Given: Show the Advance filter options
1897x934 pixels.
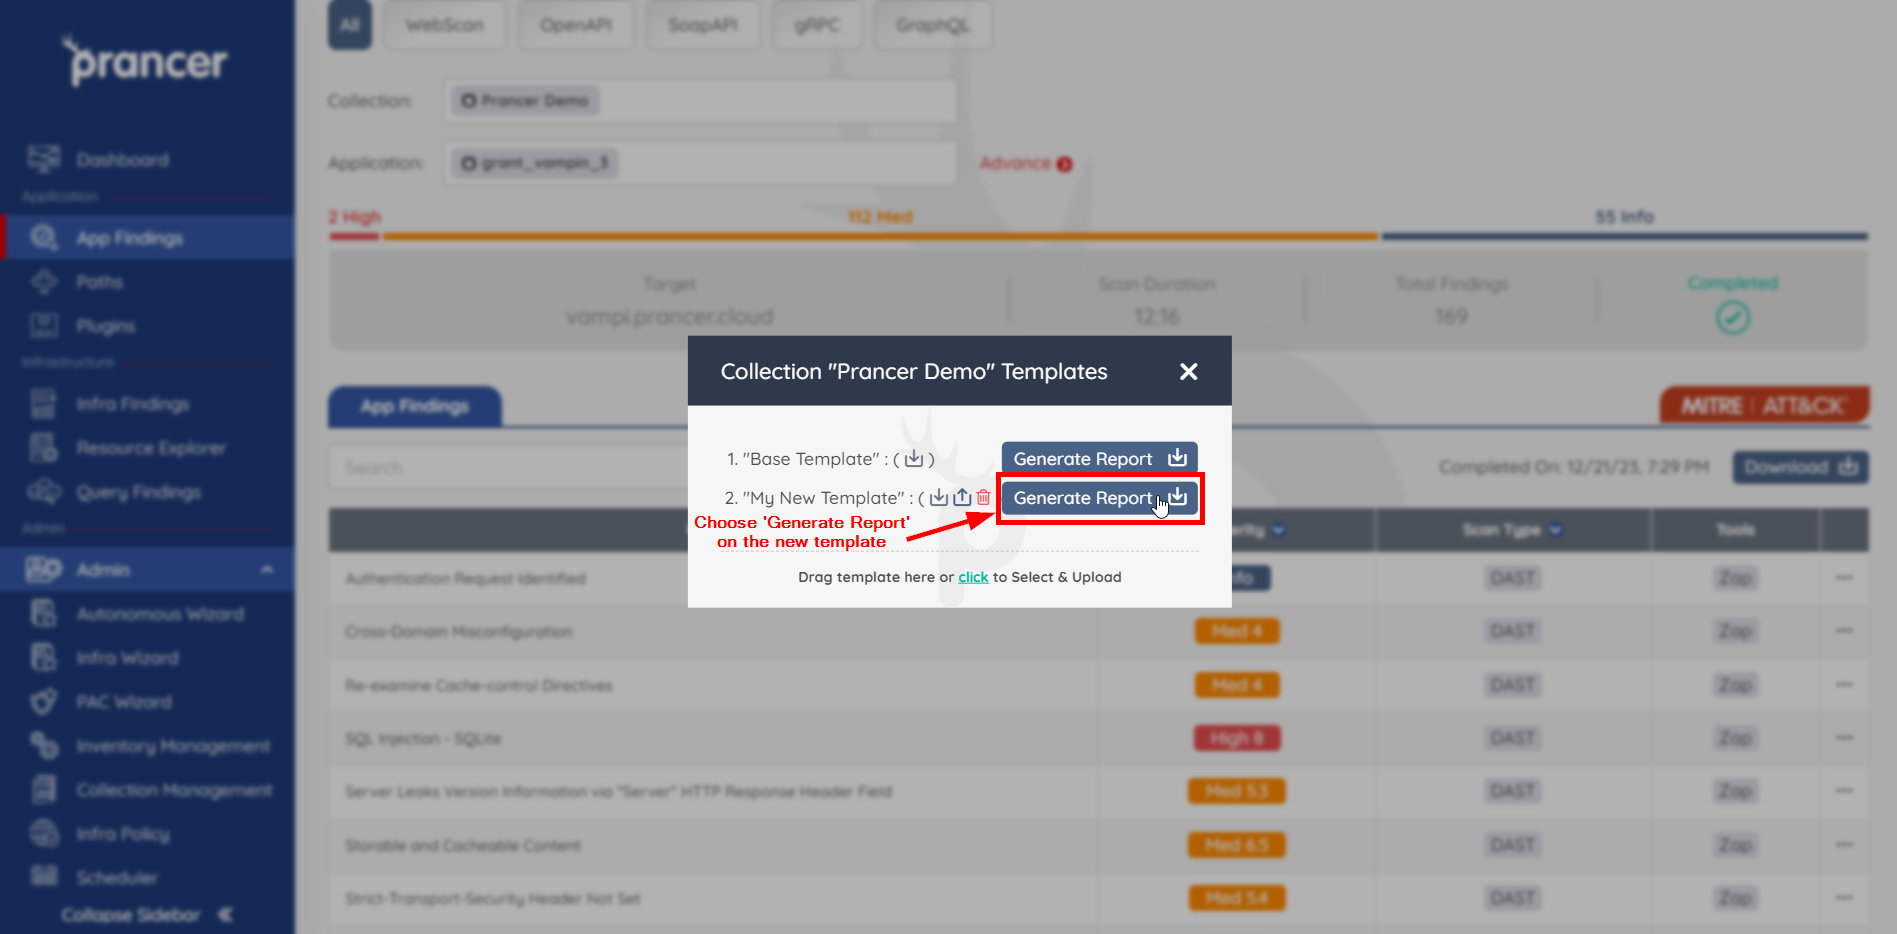Looking at the screenshot, I should (1026, 163).
